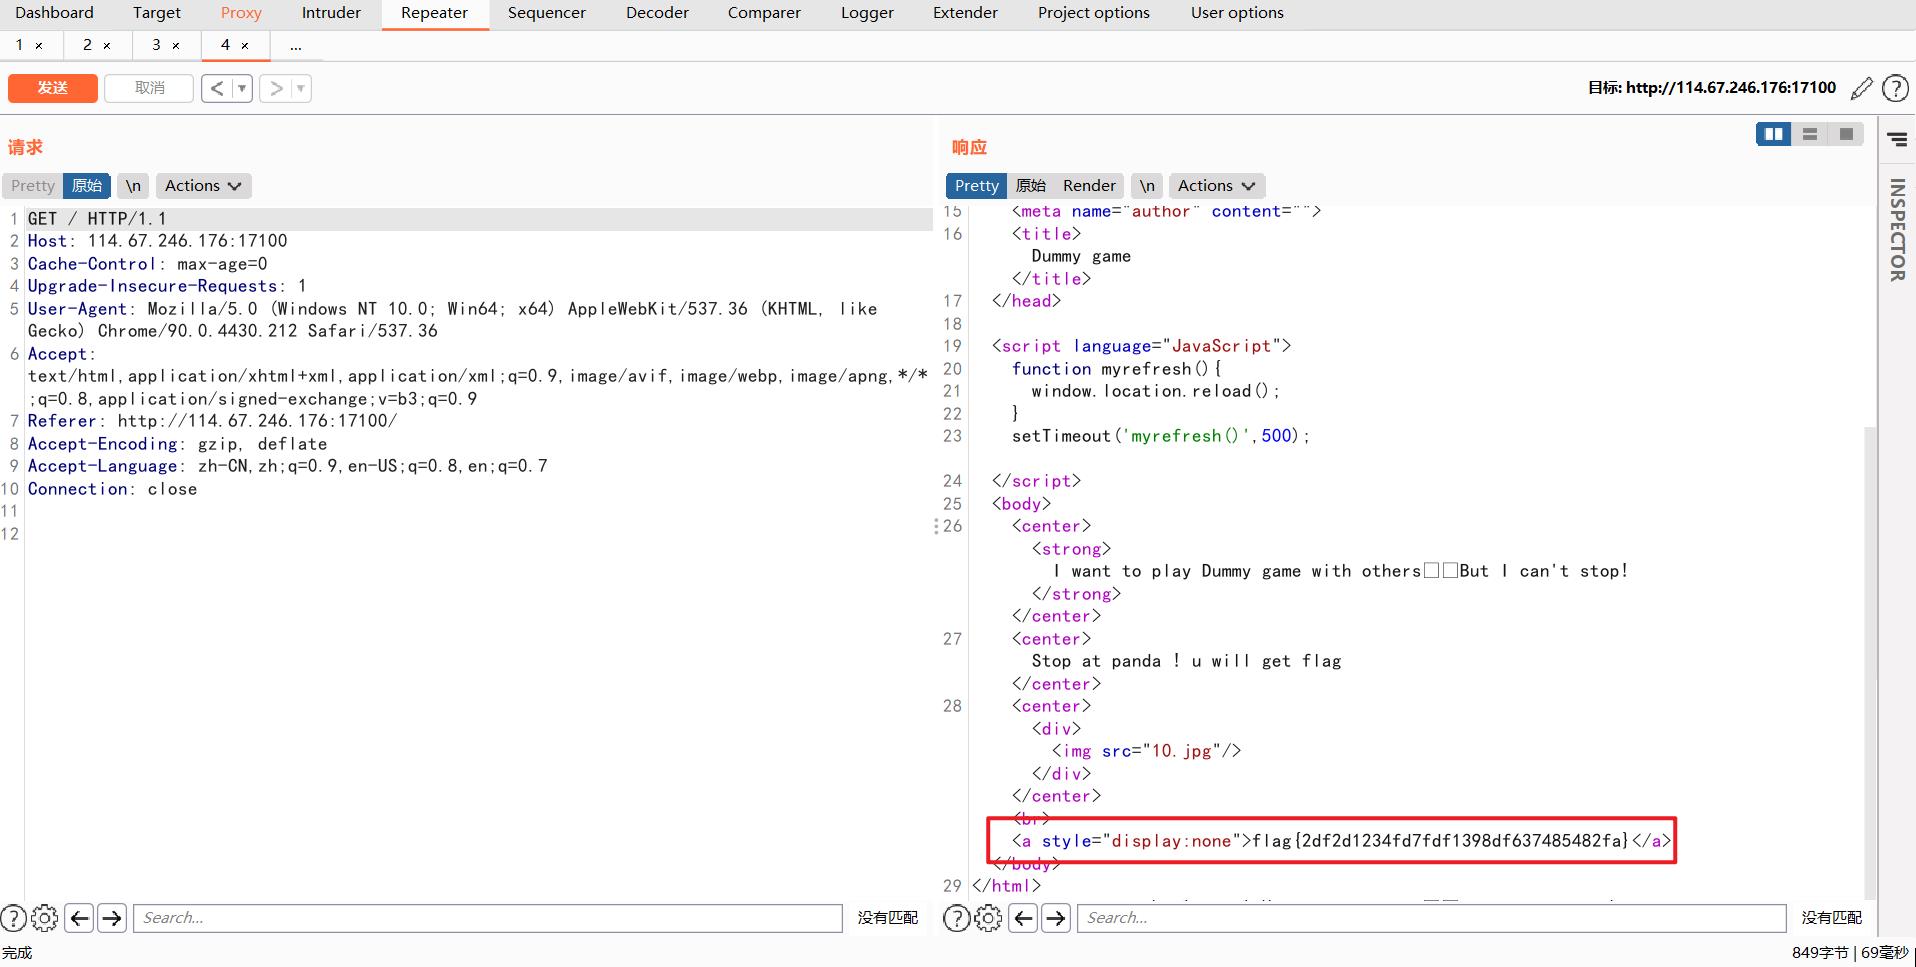The image size is (1916, 967).
Task: Select Repeater tab 2
Action: [x=87, y=45]
